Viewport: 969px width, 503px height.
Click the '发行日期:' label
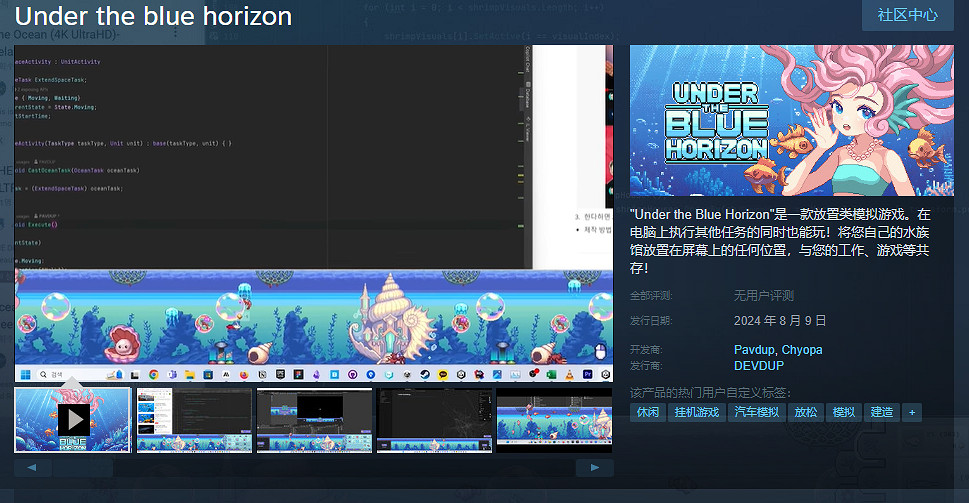(x=651, y=321)
